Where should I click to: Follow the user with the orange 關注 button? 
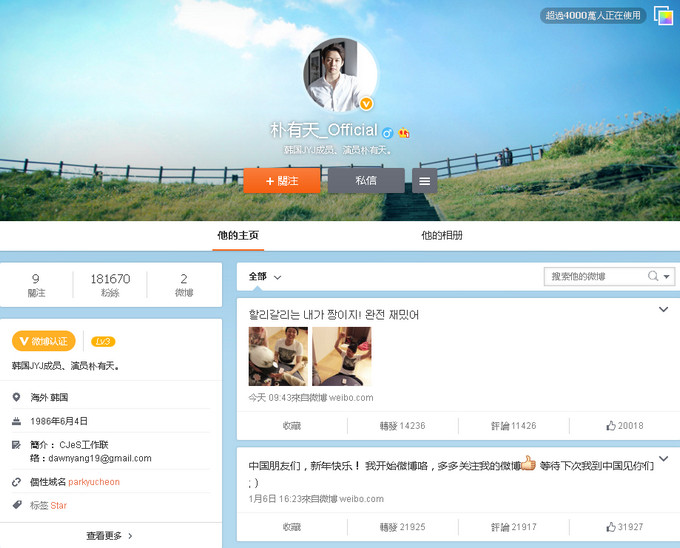pos(282,181)
